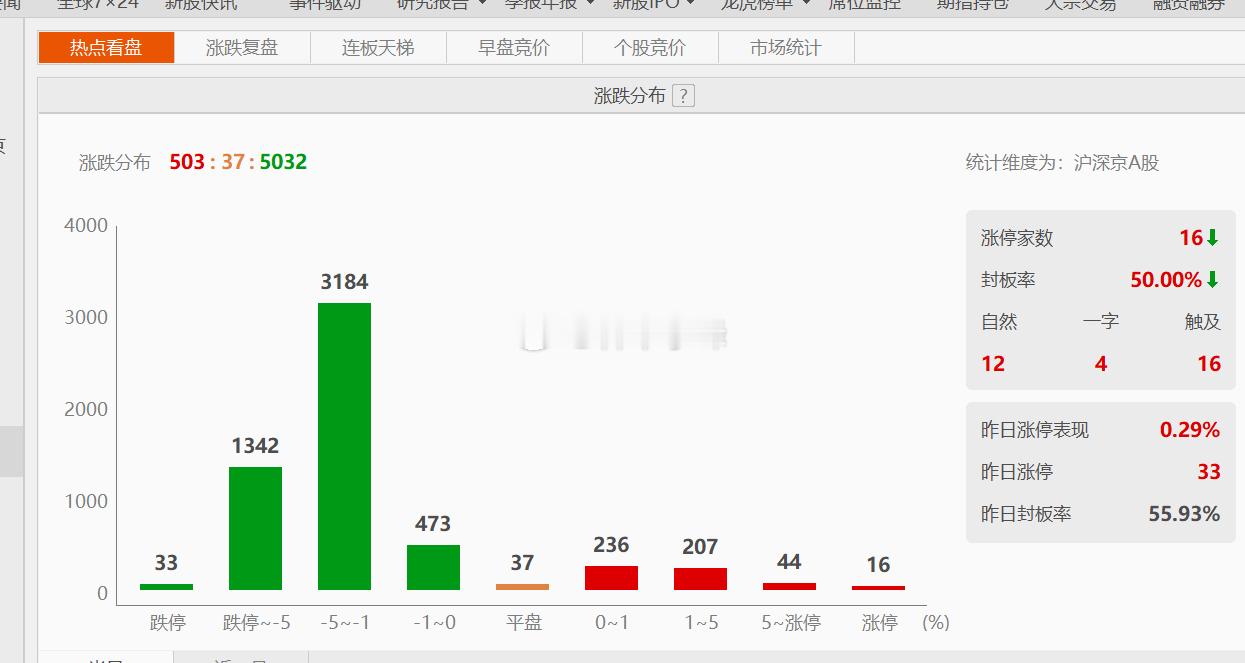Click the -5~-1 axis label
Viewport: 1245px width, 663px height.
pos(345,622)
